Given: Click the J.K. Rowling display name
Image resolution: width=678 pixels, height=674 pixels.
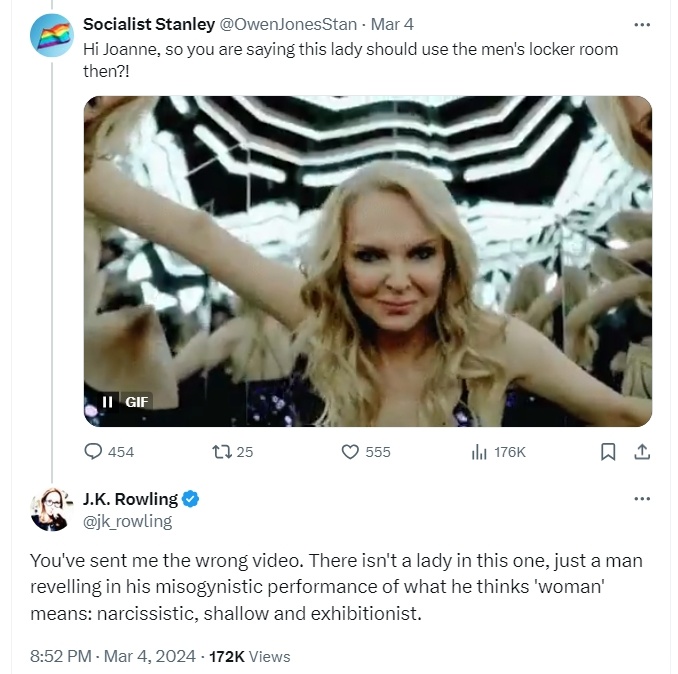Looking at the screenshot, I should (x=131, y=499).
